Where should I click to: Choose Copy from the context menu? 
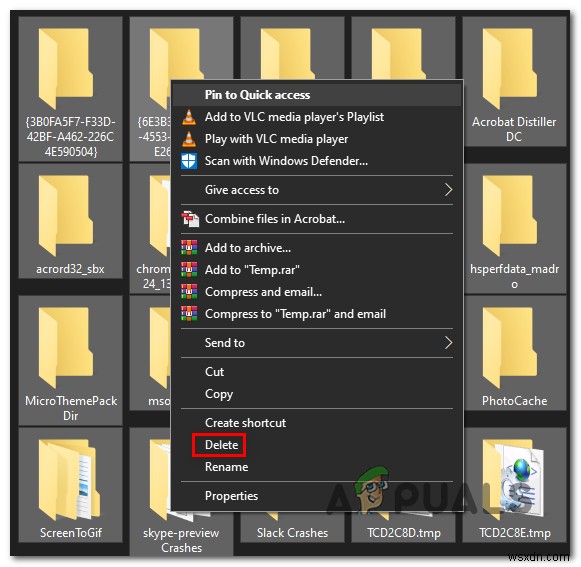(317, 394)
